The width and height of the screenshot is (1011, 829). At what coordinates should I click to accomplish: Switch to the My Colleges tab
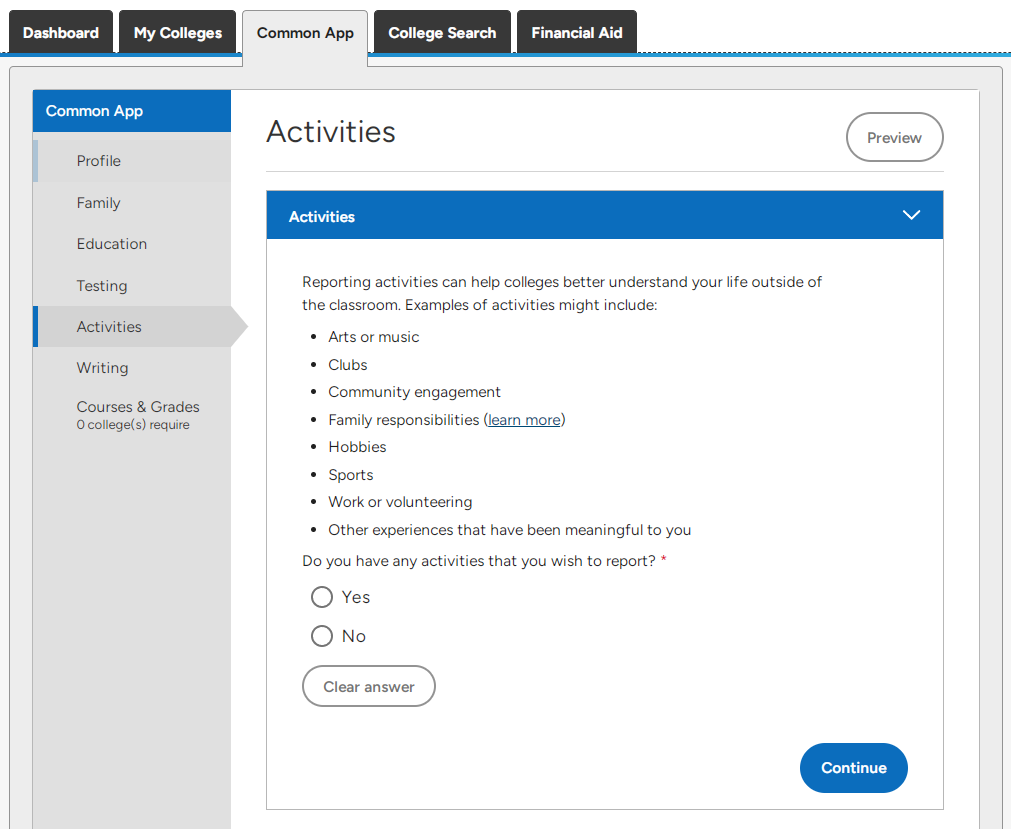coord(177,32)
